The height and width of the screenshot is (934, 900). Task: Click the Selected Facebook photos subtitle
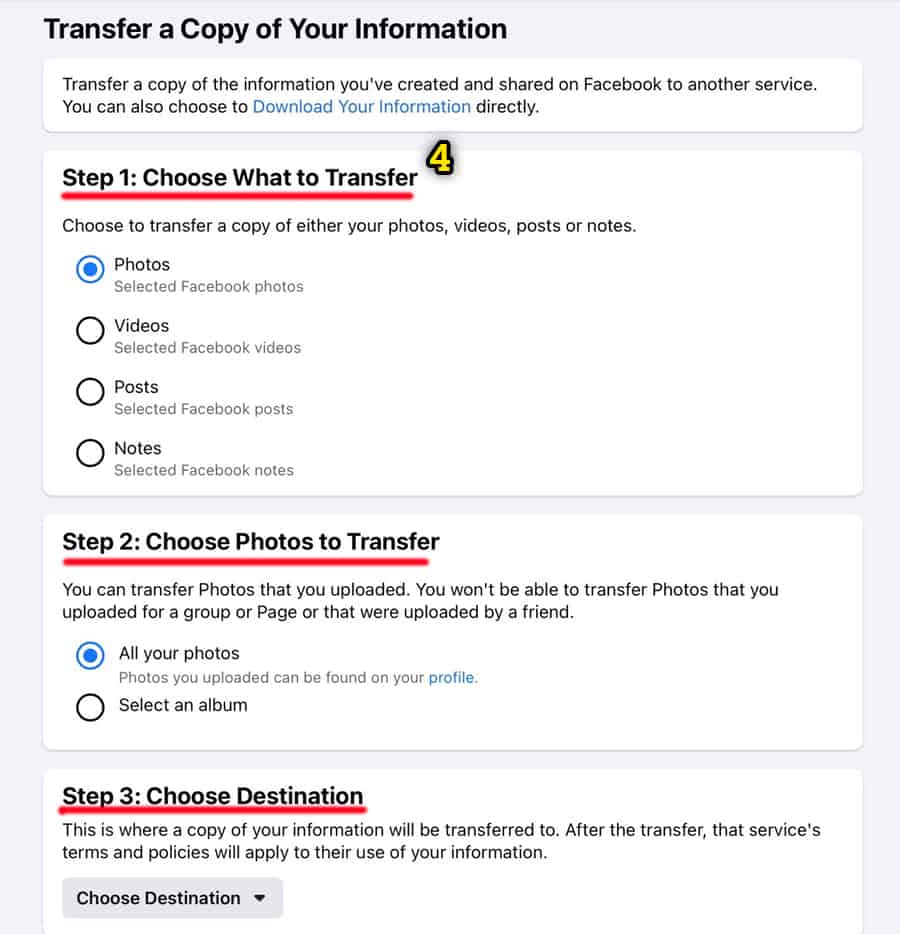[208, 287]
